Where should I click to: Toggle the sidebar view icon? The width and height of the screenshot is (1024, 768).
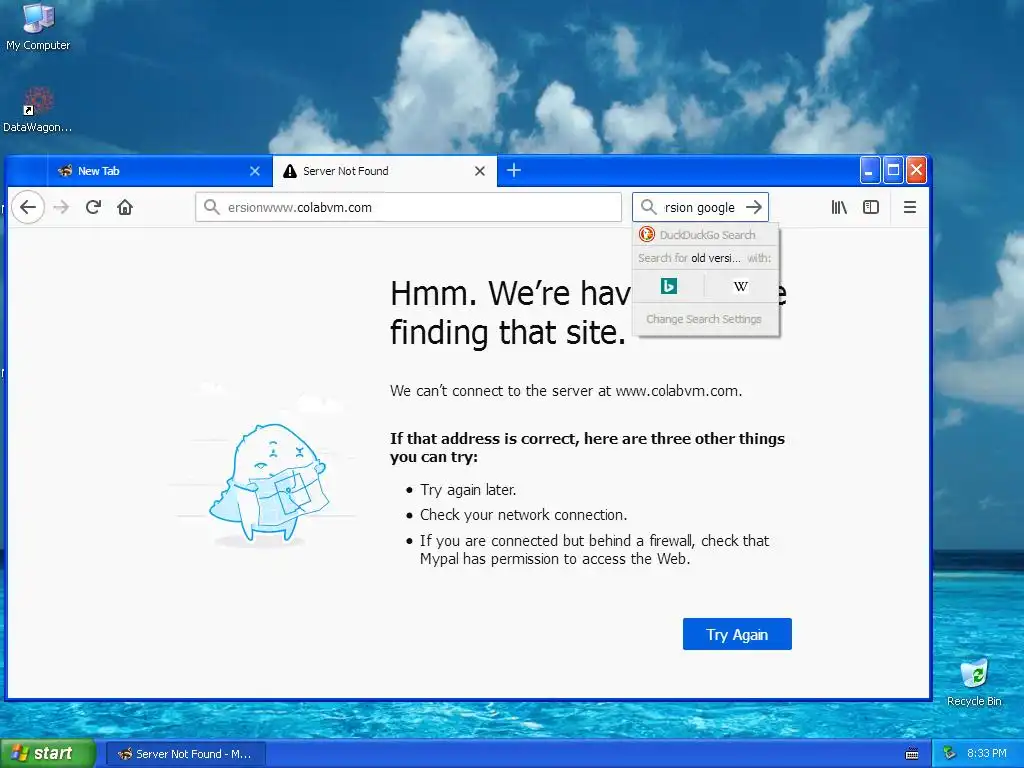[871, 208]
